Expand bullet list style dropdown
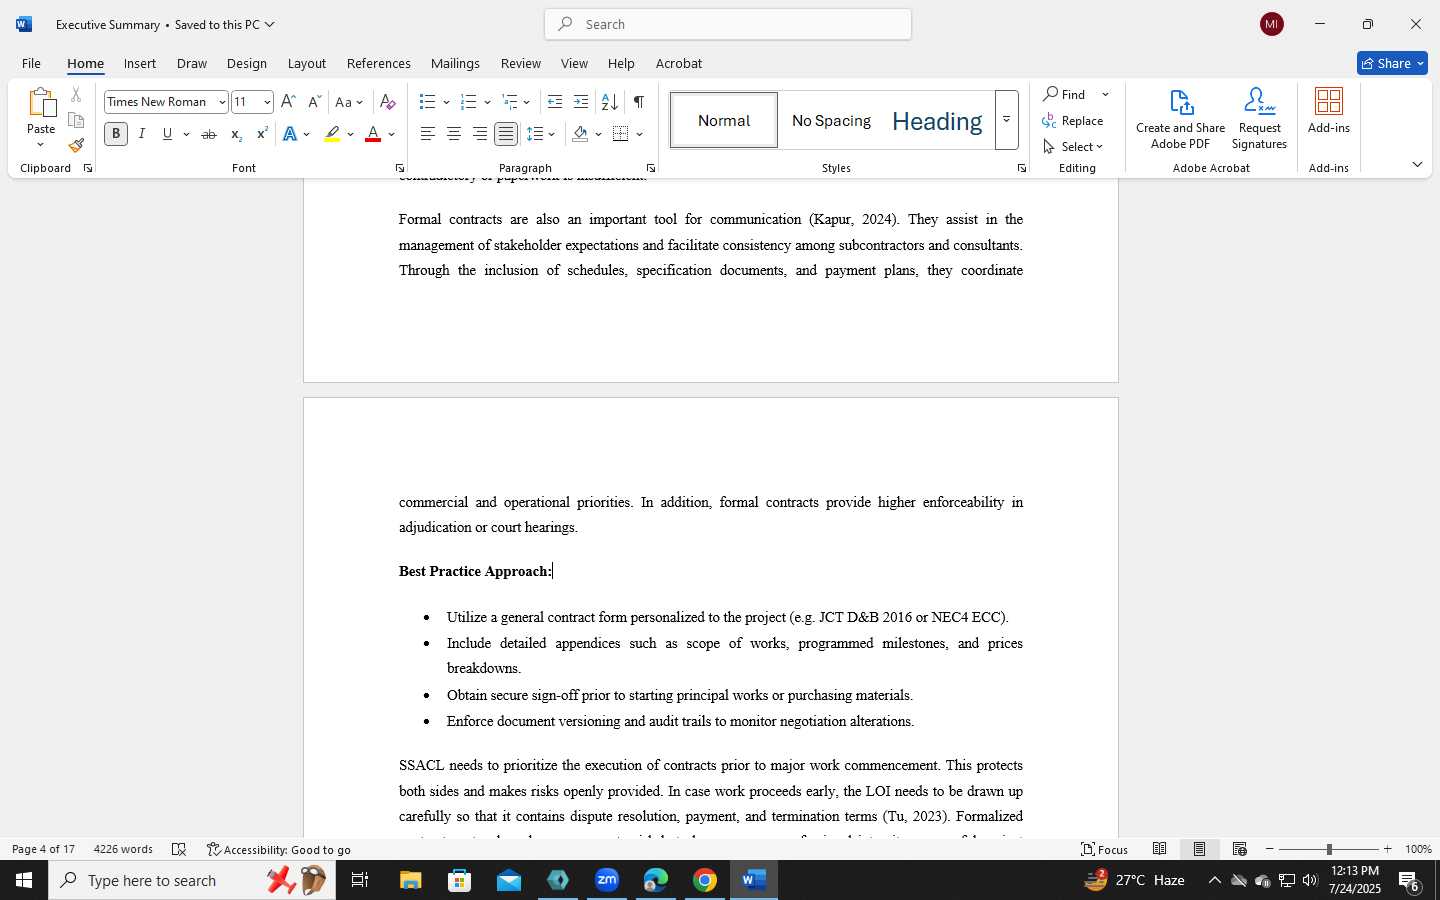The height and width of the screenshot is (900, 1440). tap(446, 102)
